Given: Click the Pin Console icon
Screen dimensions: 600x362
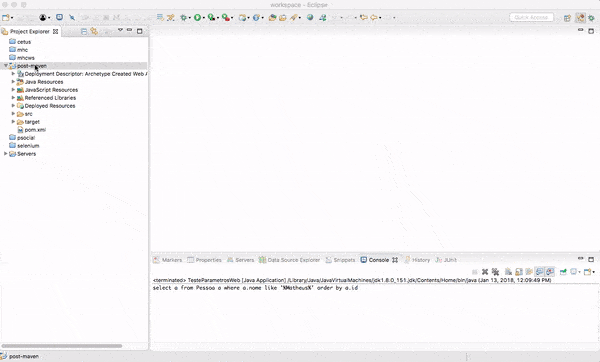Looking at the screenshot, I should (x=563, y=272).
